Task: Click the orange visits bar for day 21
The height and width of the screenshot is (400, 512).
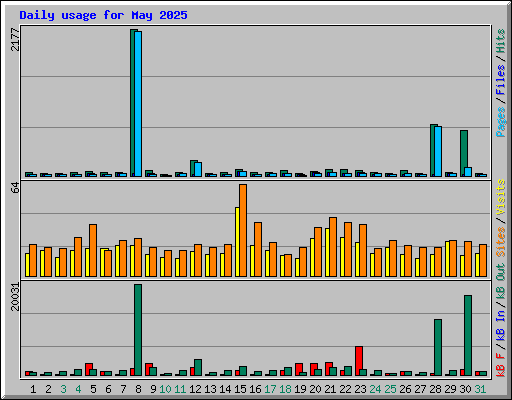Action: pos(333,247)
